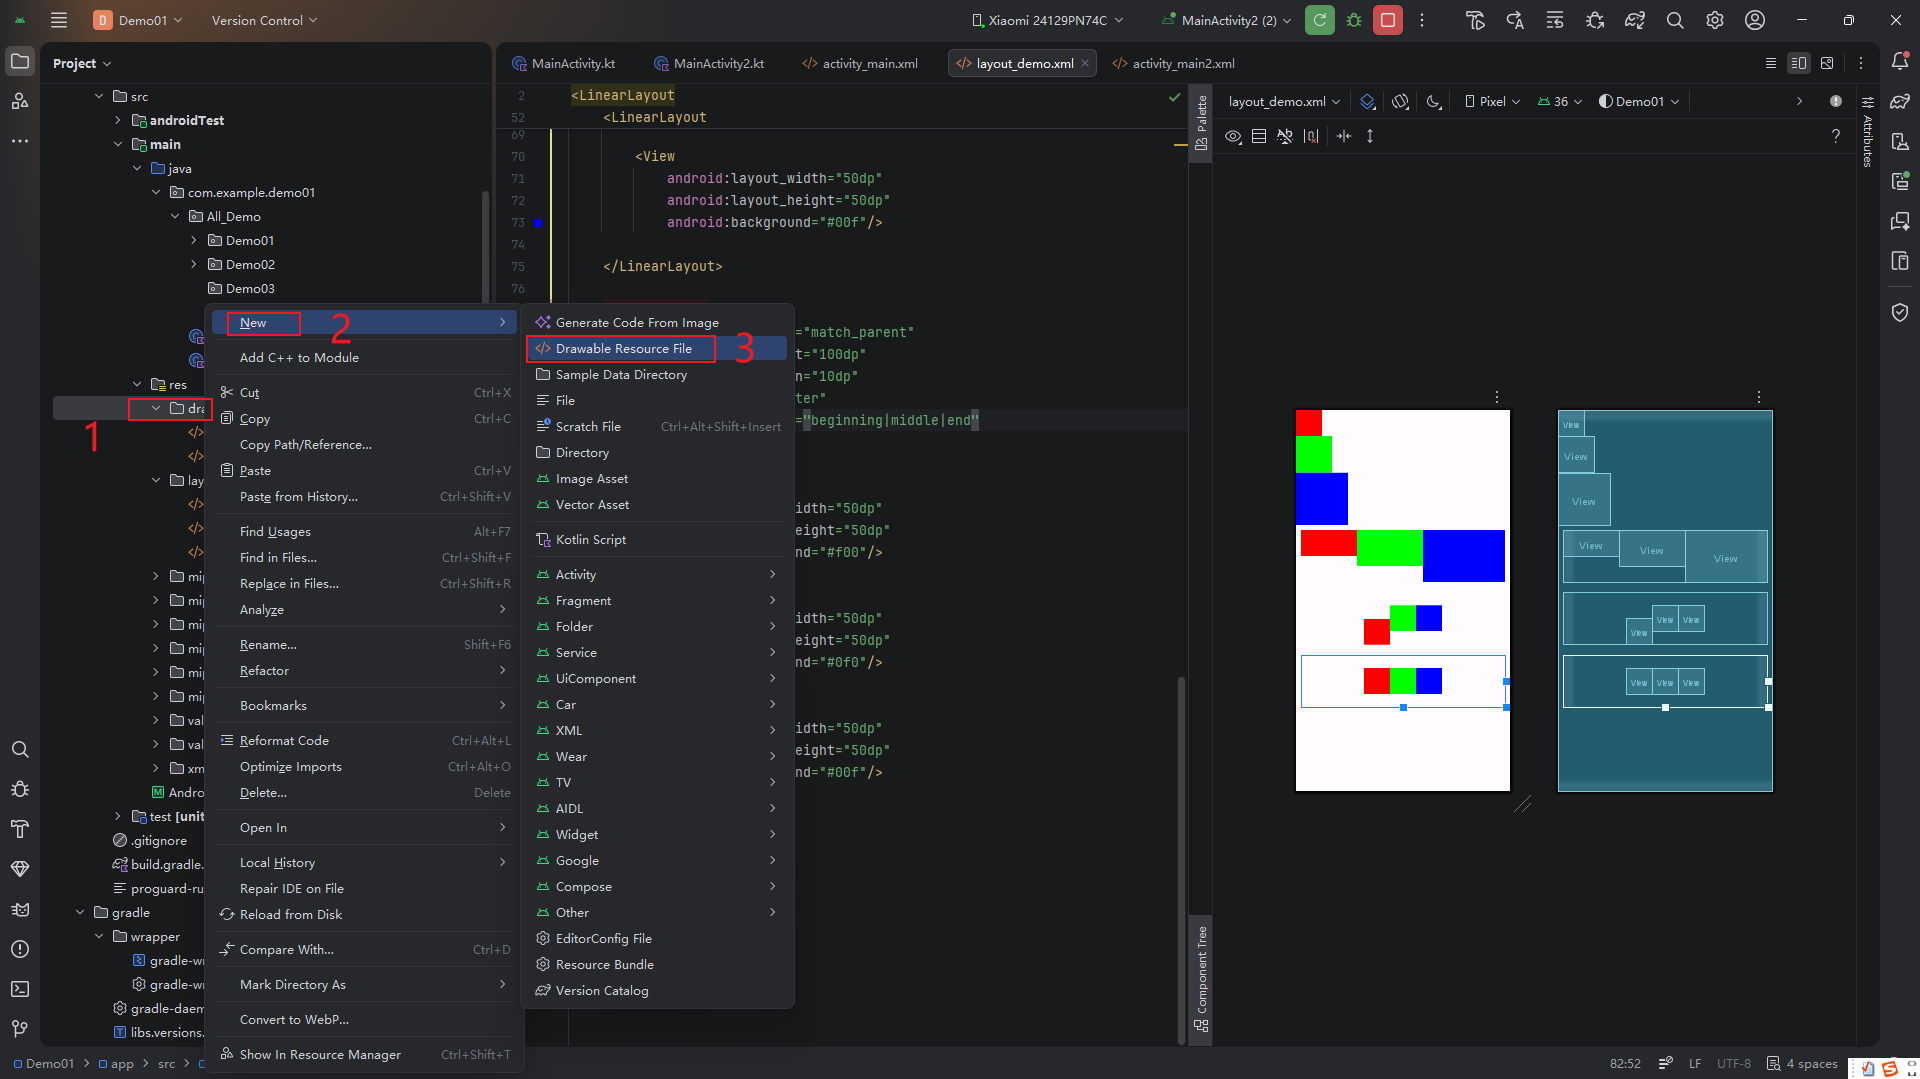Open the Palette side panel

tap(1201, 122)
